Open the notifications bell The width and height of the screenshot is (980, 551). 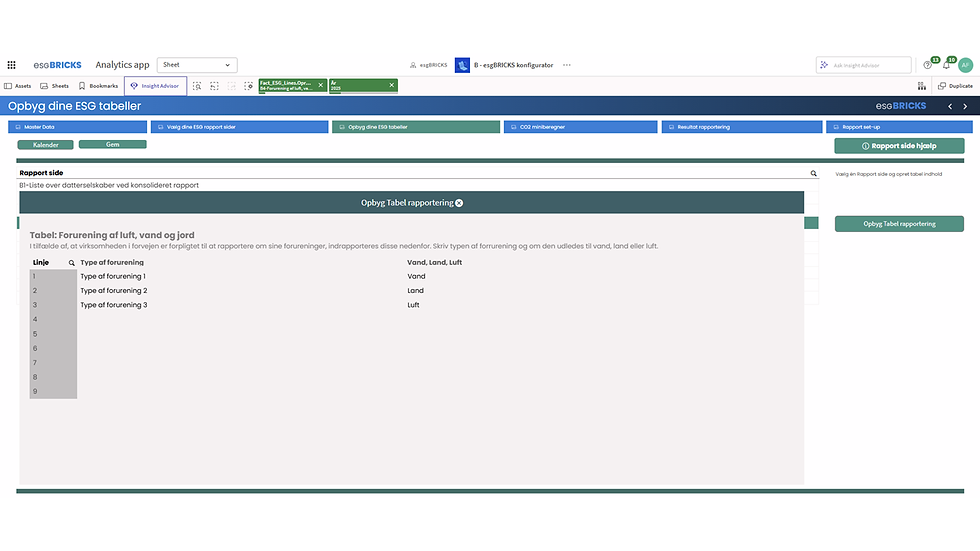946,65
